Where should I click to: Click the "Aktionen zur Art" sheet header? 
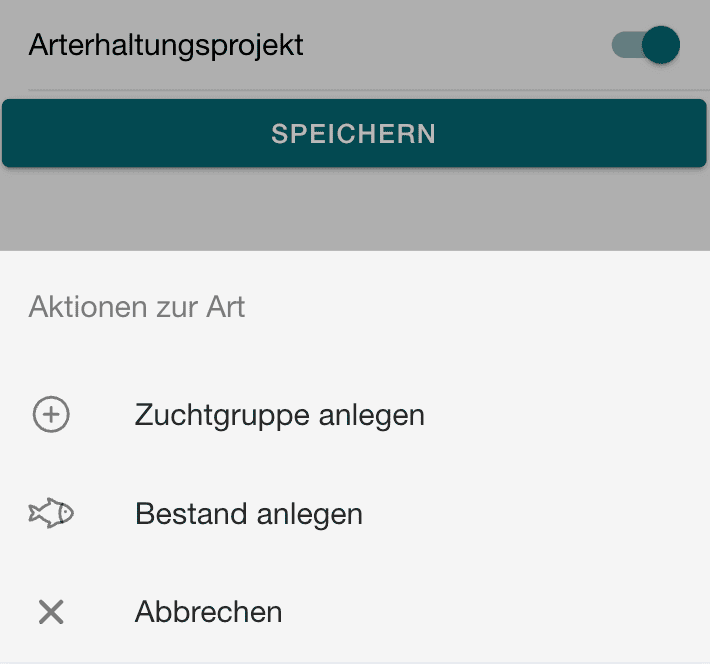(137, 306)
